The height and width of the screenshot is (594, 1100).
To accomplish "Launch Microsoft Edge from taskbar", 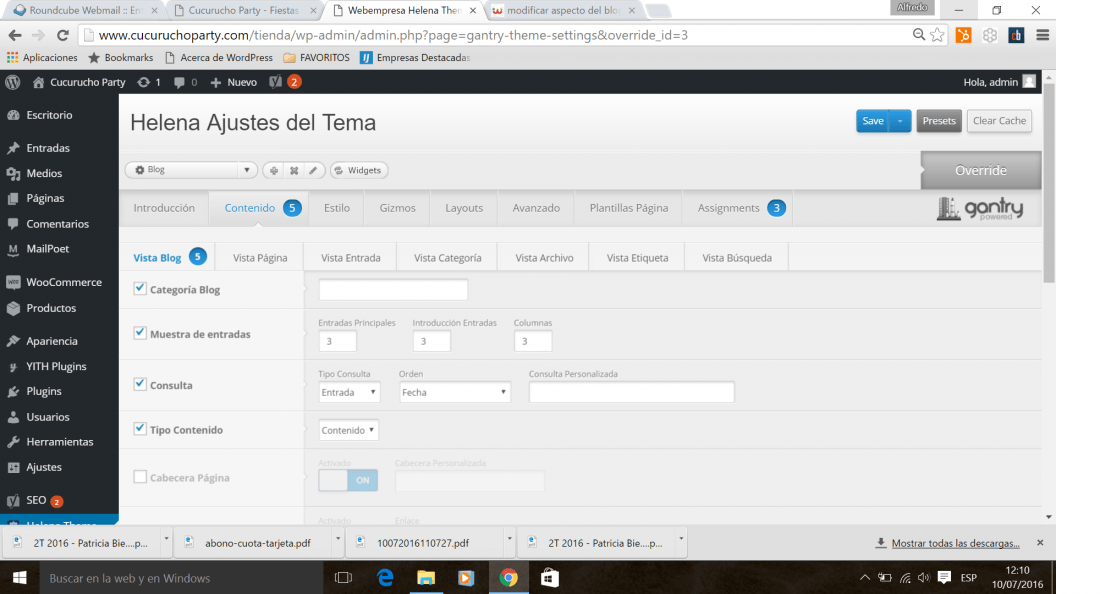I will tap(385, 578).
